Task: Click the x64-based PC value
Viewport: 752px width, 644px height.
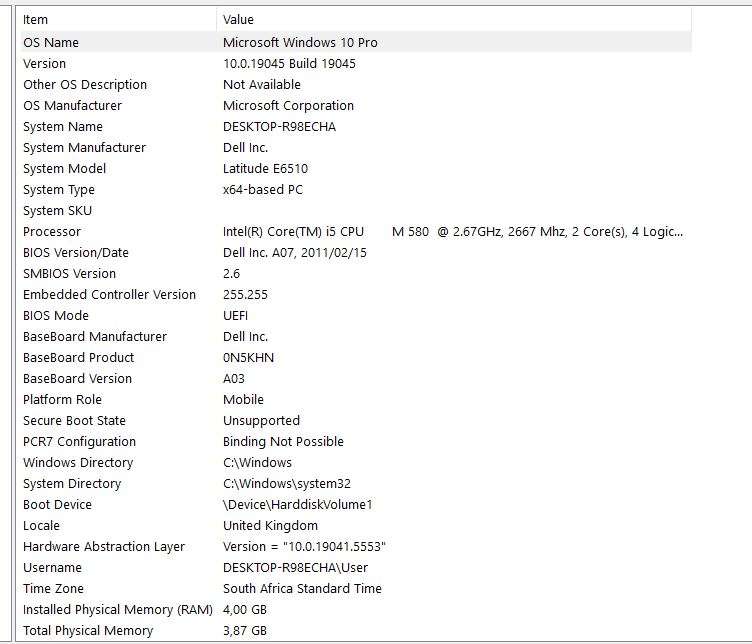Action: [263, 189]
